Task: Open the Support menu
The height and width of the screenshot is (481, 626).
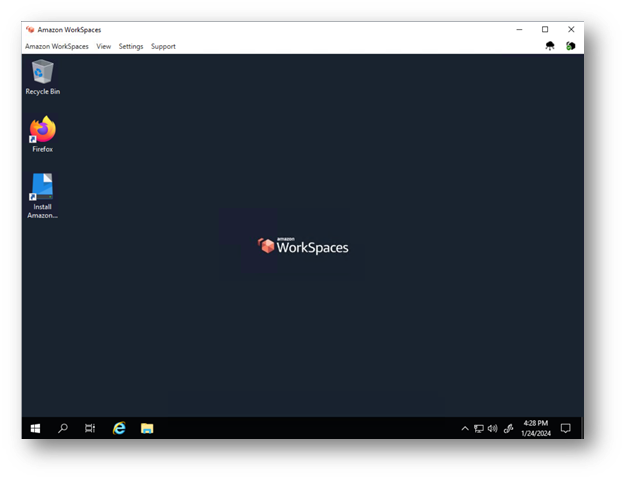Action: [x=163, y=46]
